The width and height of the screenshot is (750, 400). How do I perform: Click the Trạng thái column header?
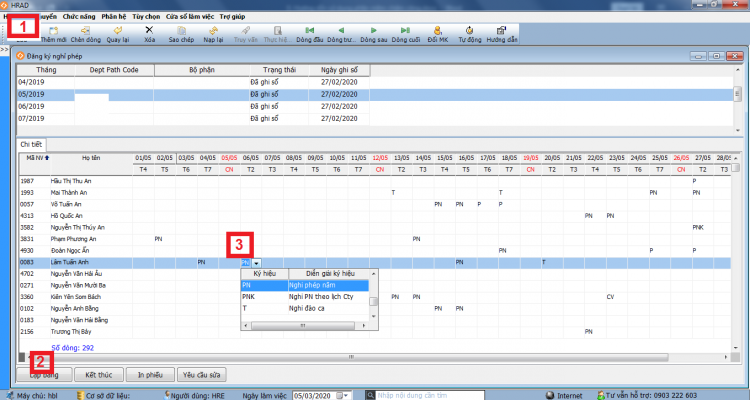279,70
